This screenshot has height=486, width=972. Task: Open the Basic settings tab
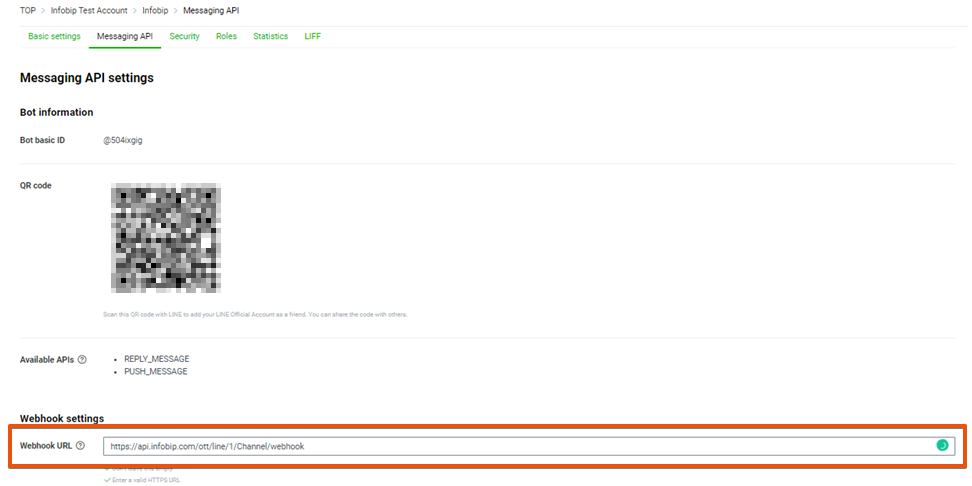54,37
